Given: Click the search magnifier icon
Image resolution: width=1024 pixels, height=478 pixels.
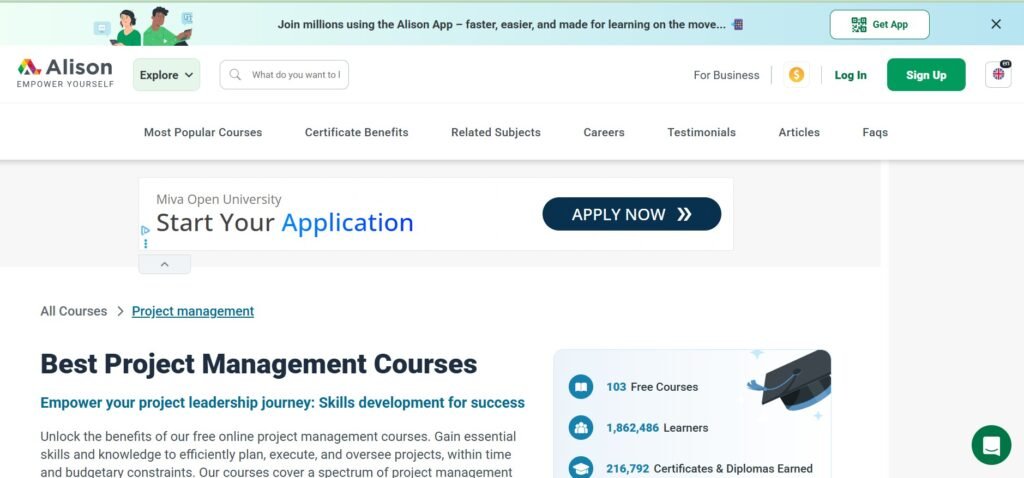Looking at the screenshot, I should point(235,74).
